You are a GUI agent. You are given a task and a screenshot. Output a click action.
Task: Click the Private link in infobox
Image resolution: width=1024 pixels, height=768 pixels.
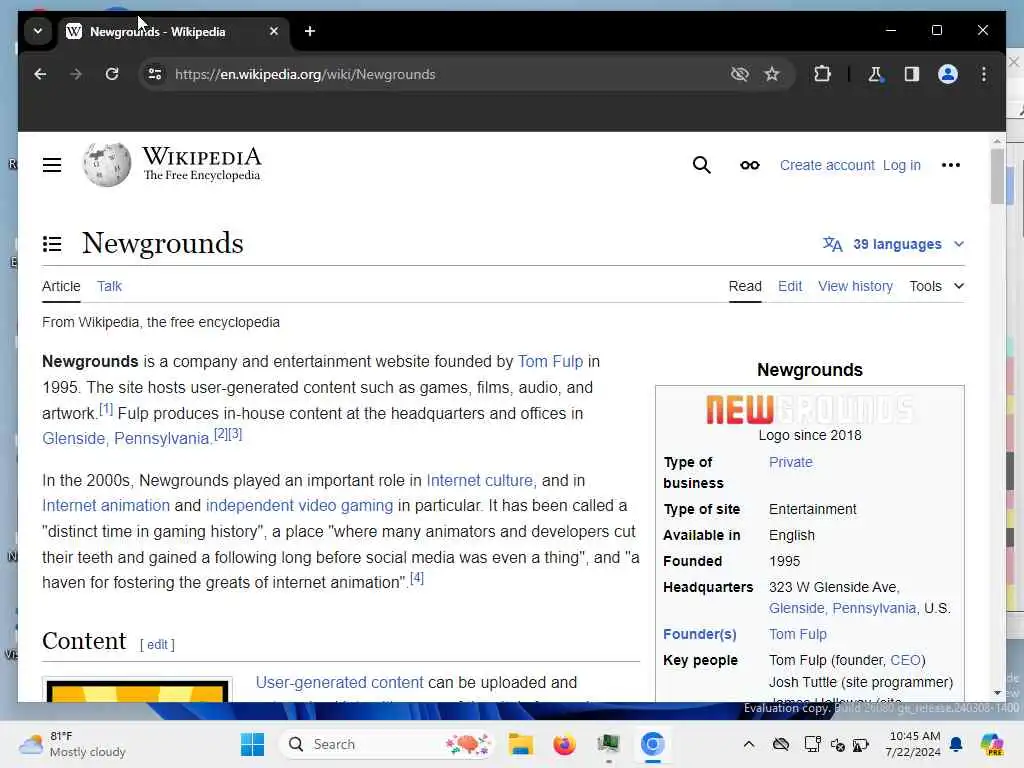[790, 462]
